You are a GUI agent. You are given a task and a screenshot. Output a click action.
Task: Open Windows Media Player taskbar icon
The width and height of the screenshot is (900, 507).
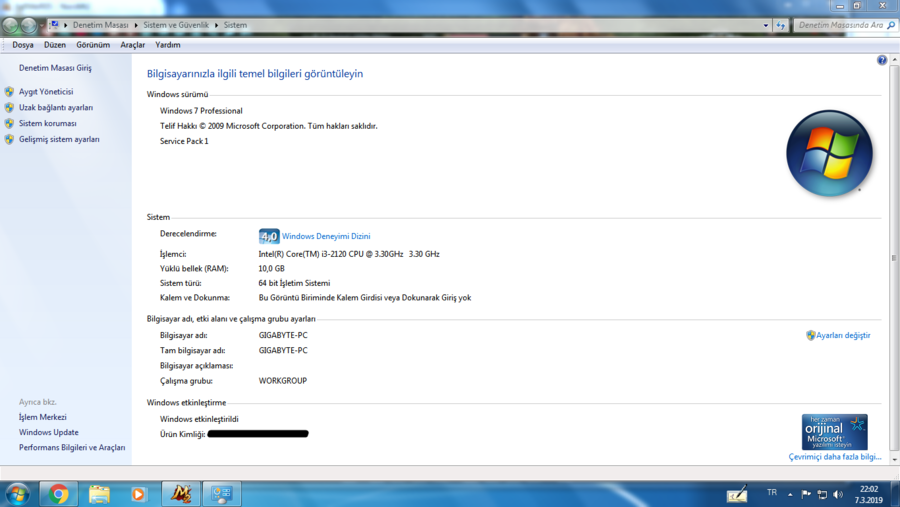(x=138, y=494)
